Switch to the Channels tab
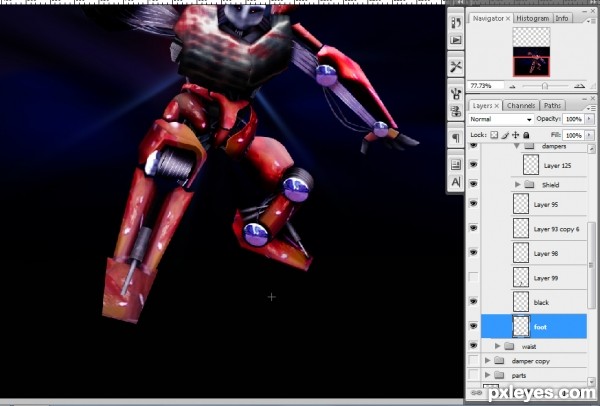Image resolution: width=600 pixels, height=406 pixels. [x=521, y=106]
